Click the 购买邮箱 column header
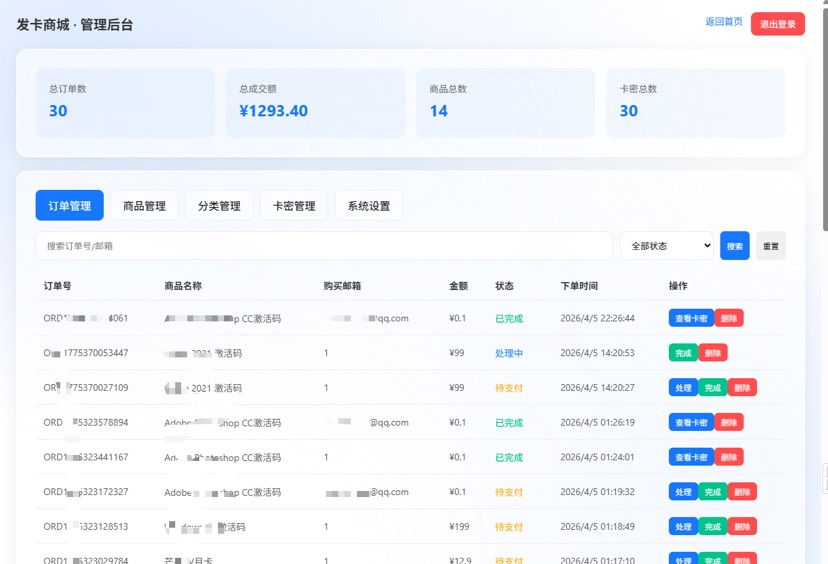Viewport: 828px width, 564px height. point(342,286)
